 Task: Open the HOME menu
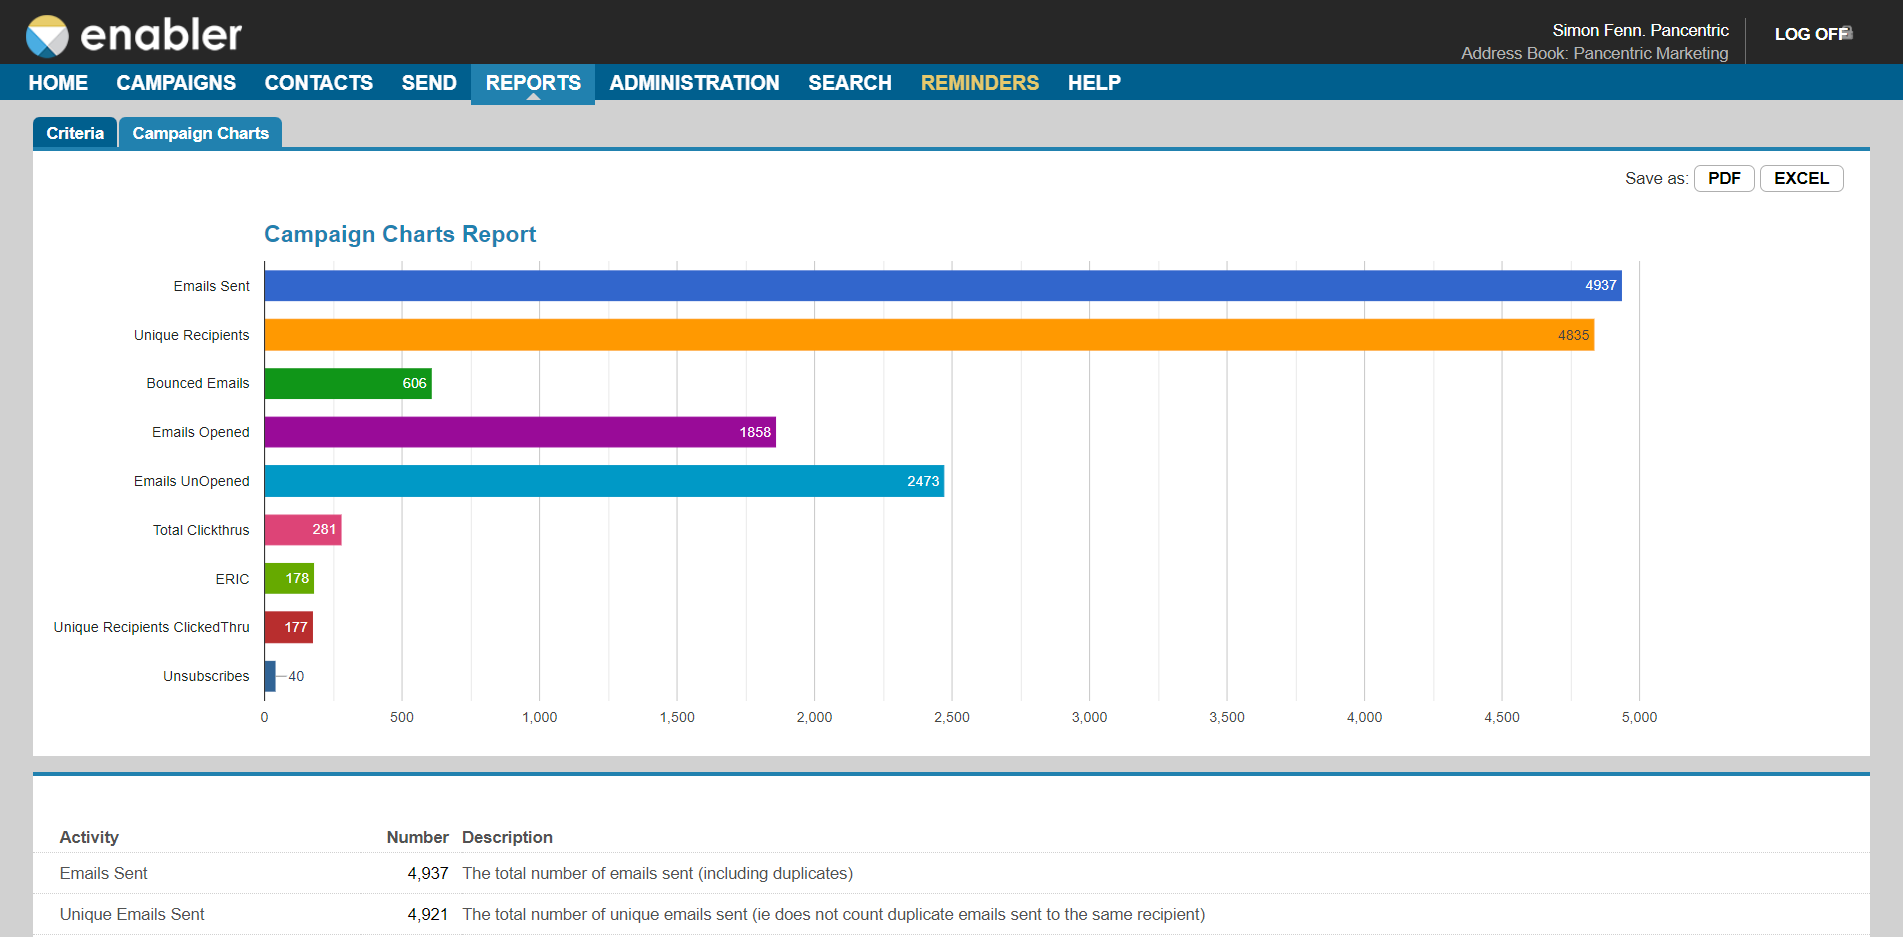[58, 83]
